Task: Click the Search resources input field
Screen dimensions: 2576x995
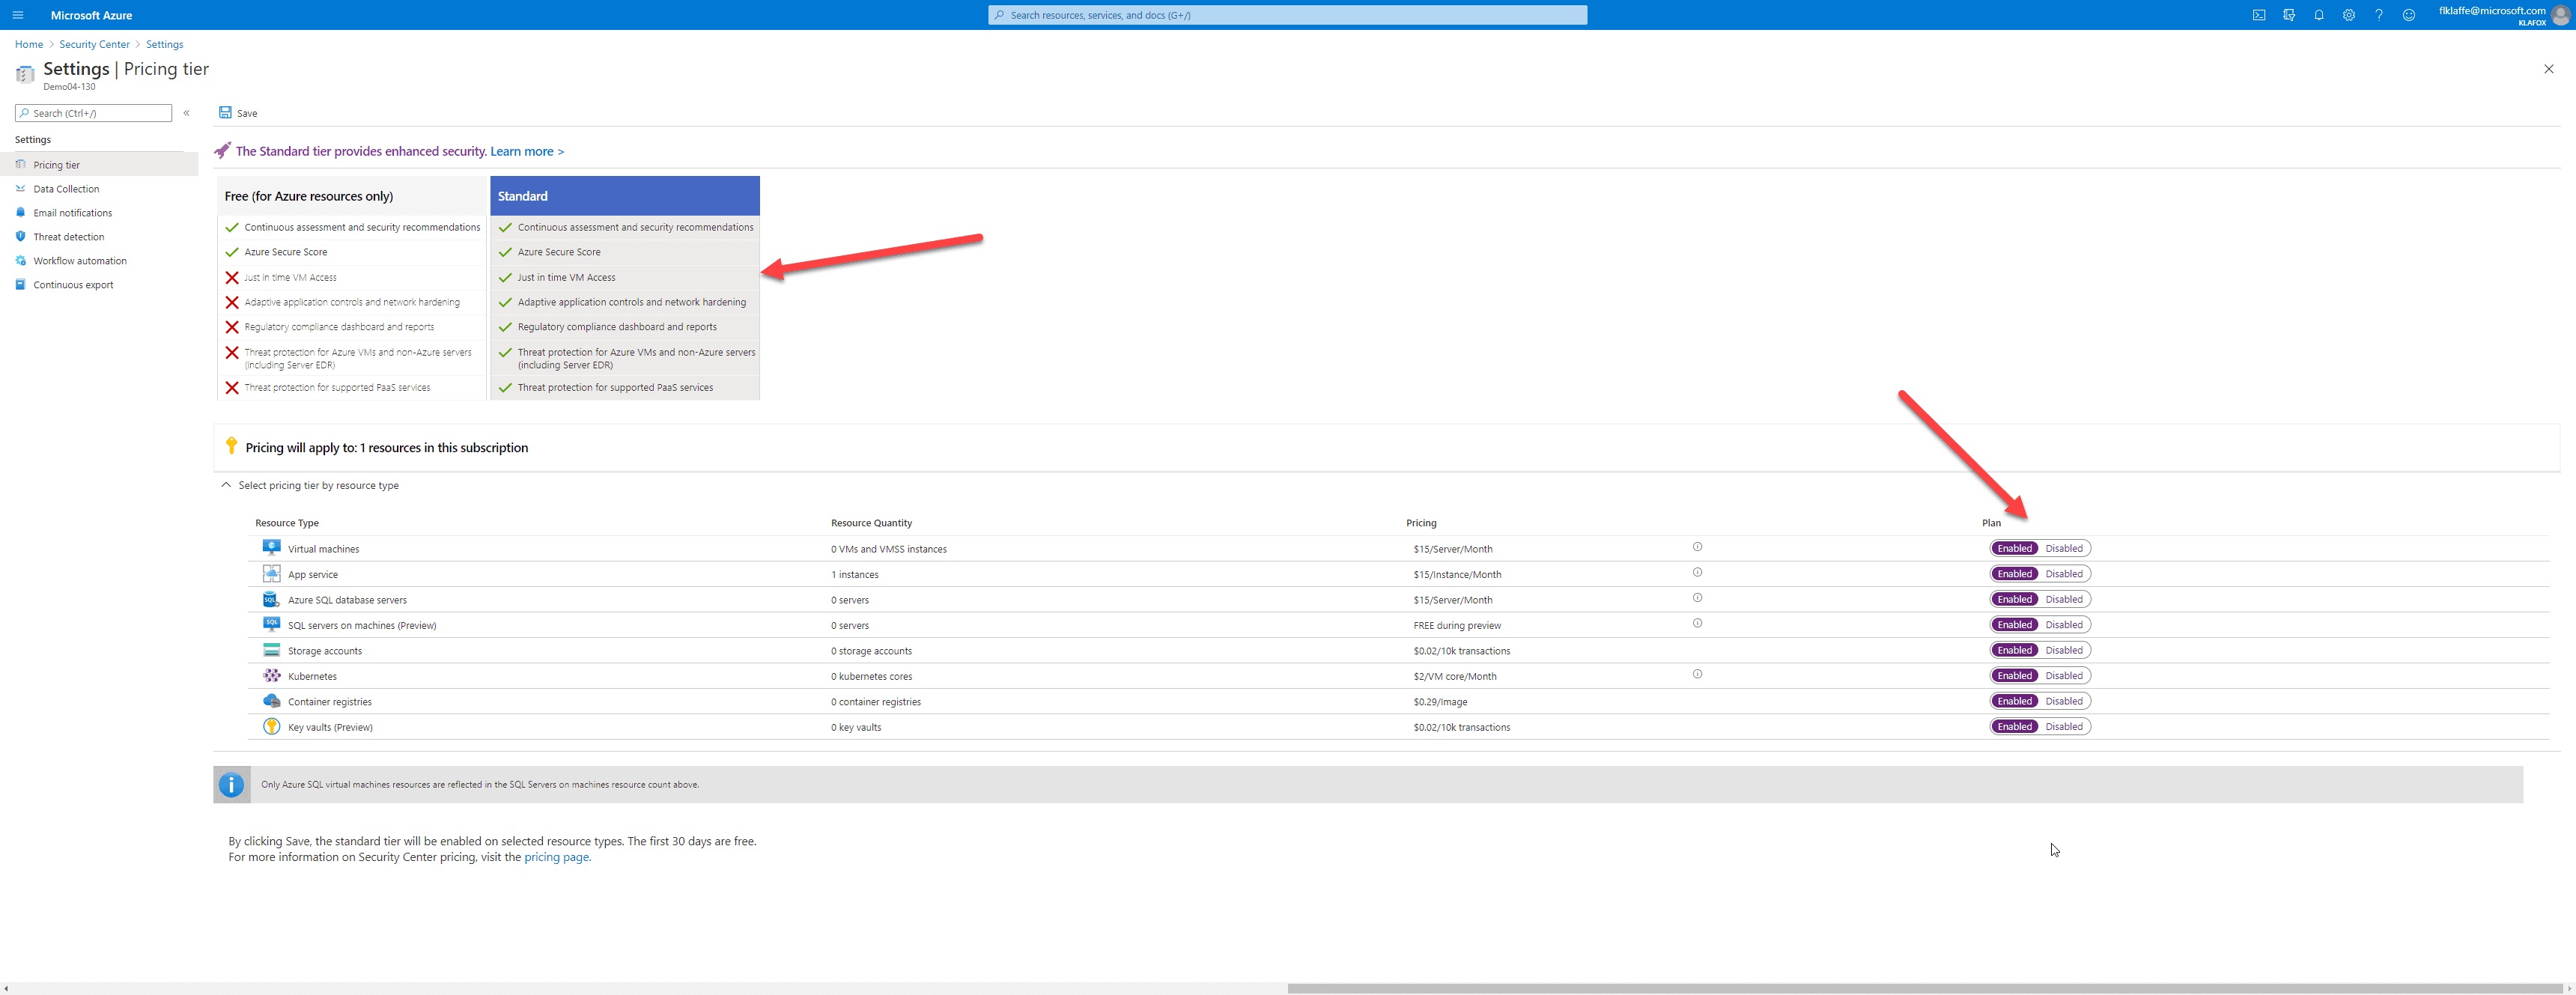Action: tap(1288, 15)
